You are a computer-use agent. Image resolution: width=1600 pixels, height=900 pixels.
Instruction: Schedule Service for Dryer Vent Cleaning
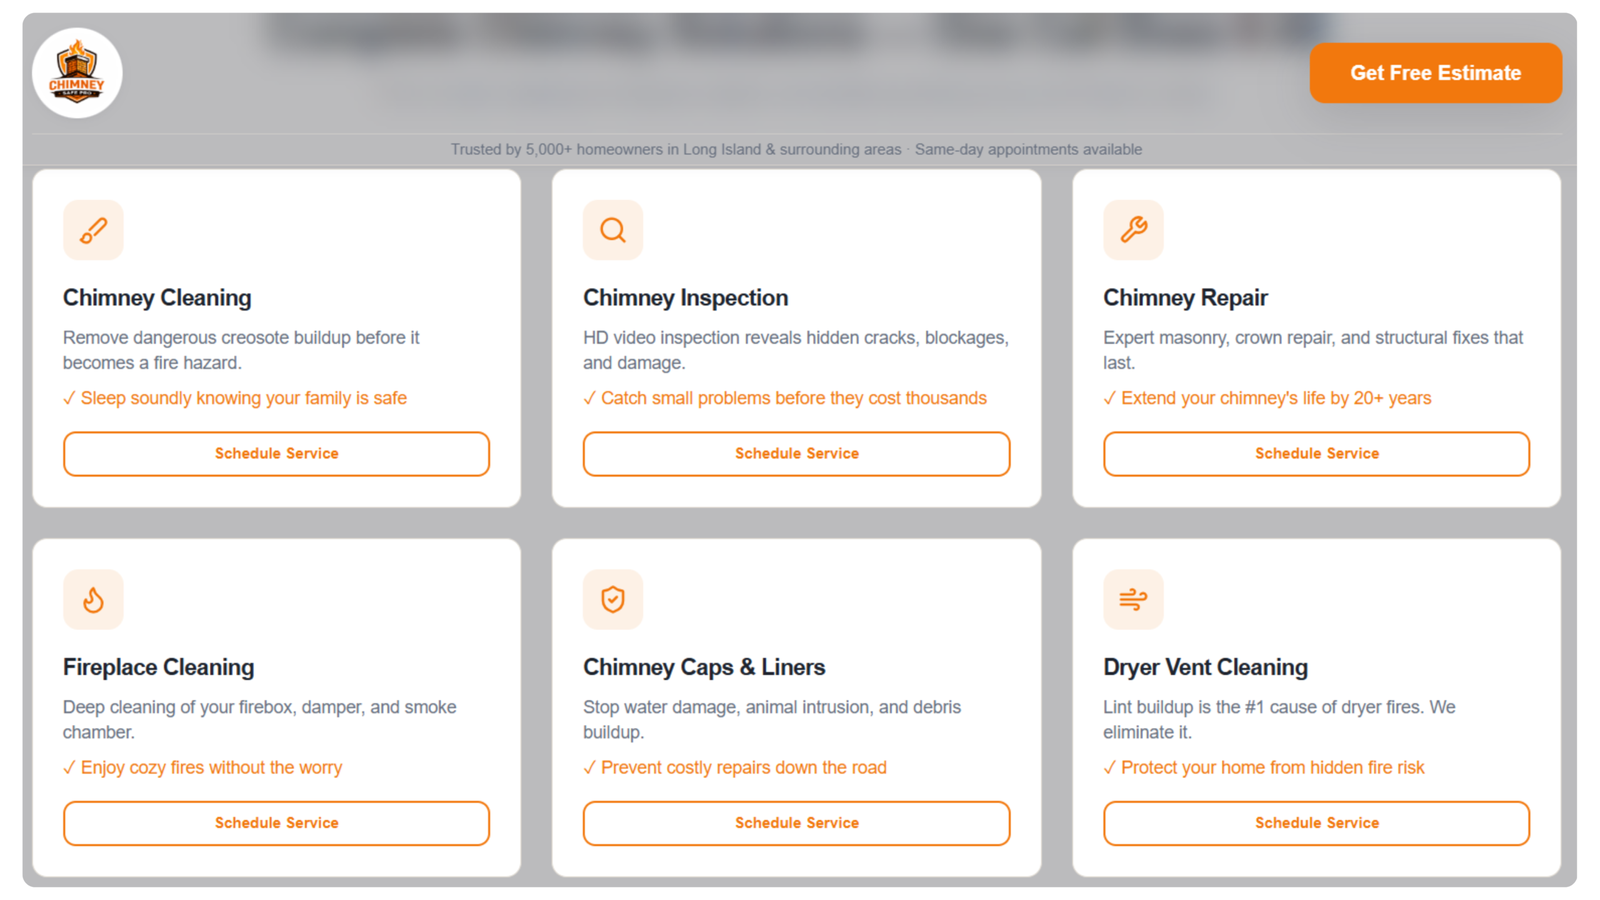pos(1316,823)
